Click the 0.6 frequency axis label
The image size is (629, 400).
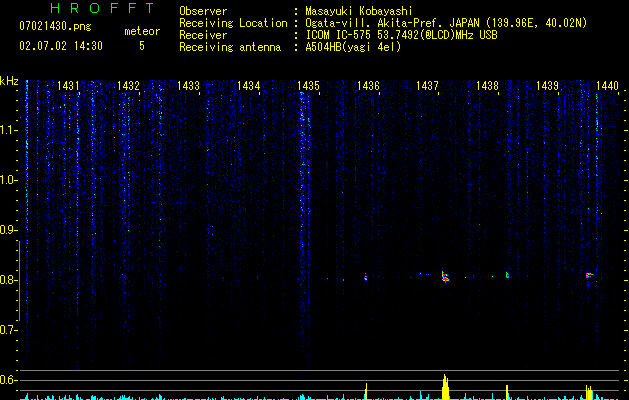point(8,380)
